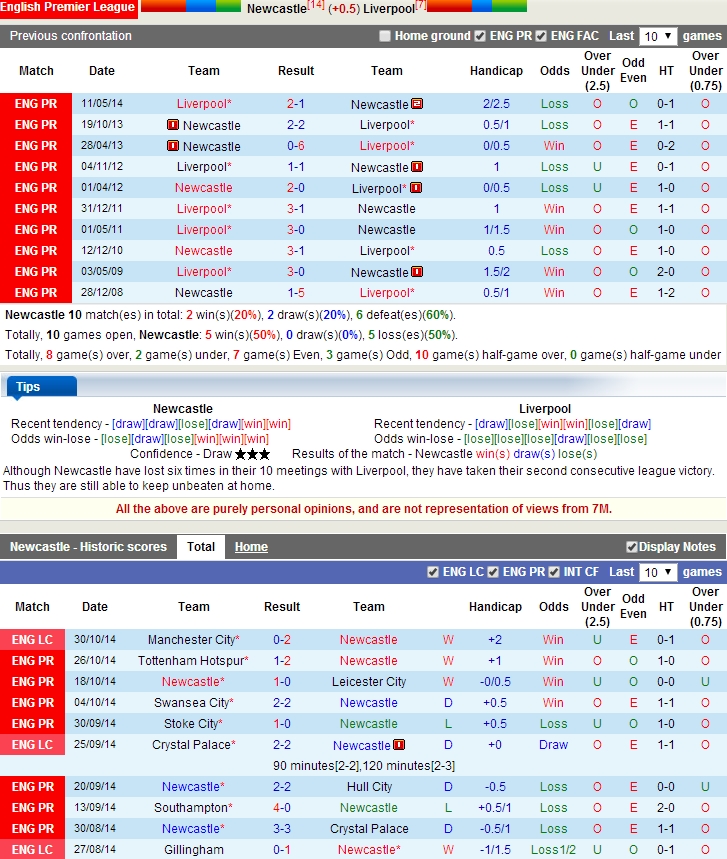Open the 1-5 result from 28/12/08
This screenshot has height=859, width=727.
pyautogui.click(x=296, y=293)
